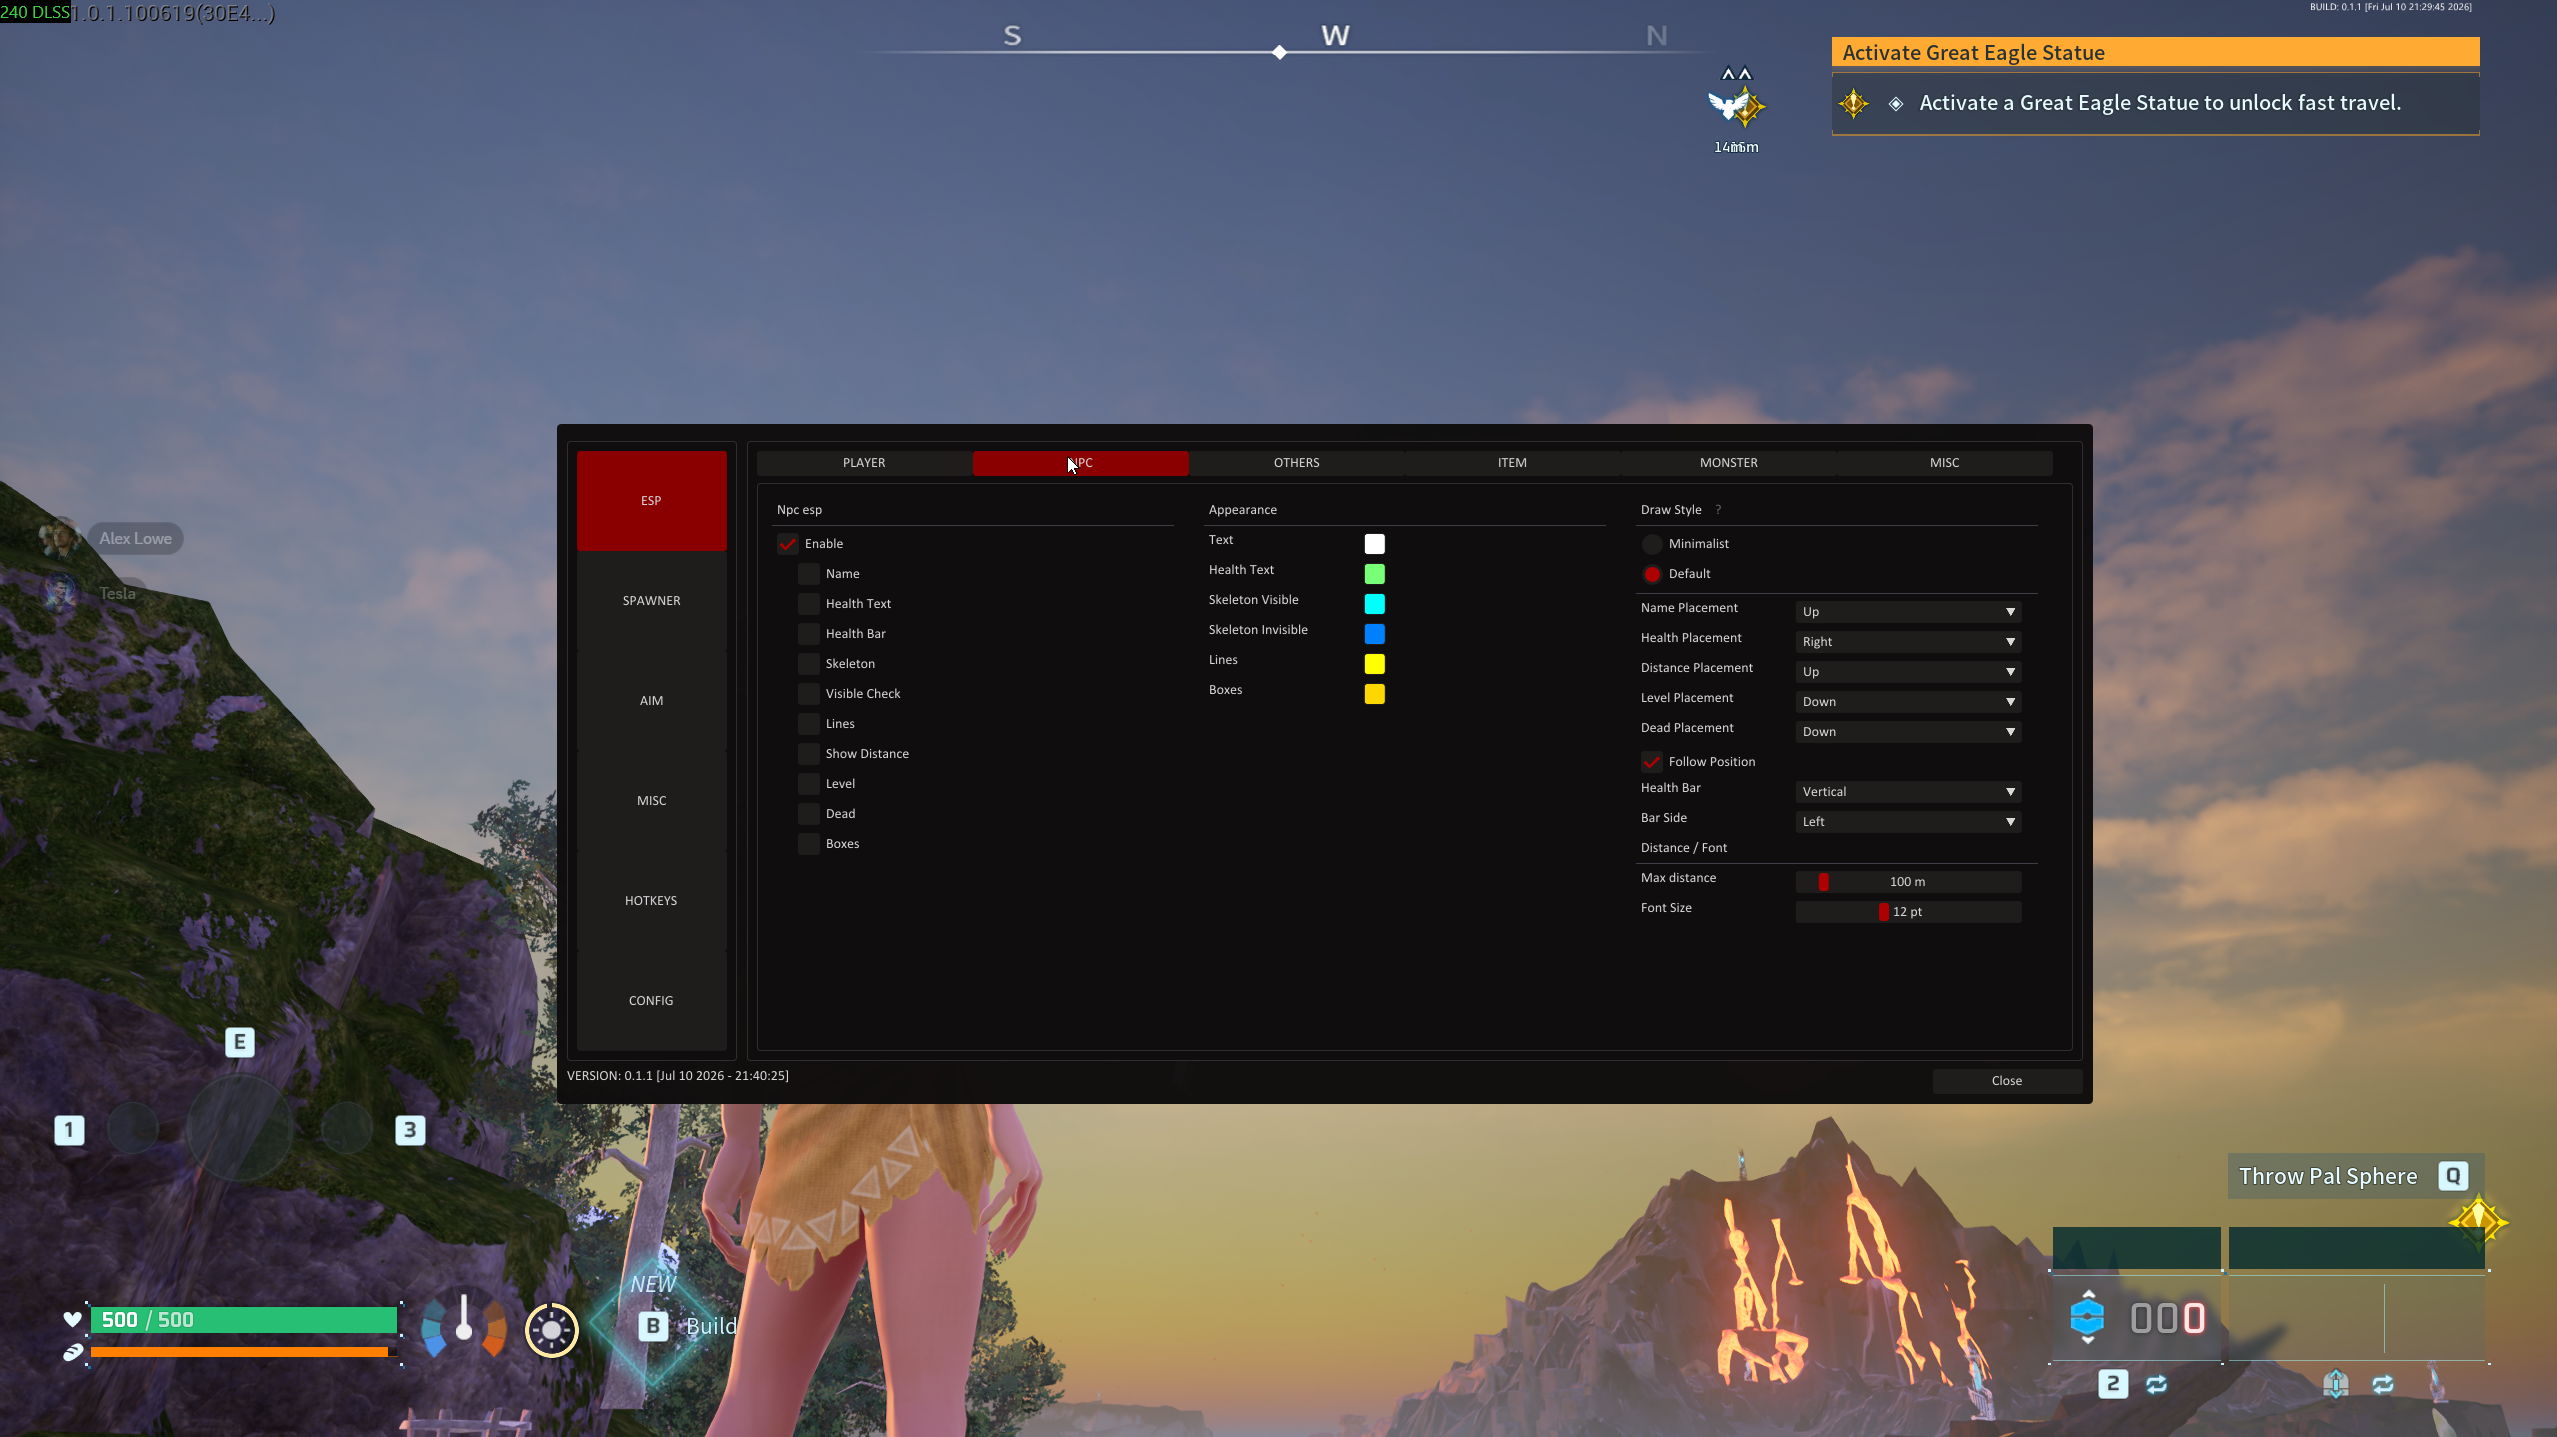
Task: Switch to the PLAYER tab
Action: [x=864, y=463]
